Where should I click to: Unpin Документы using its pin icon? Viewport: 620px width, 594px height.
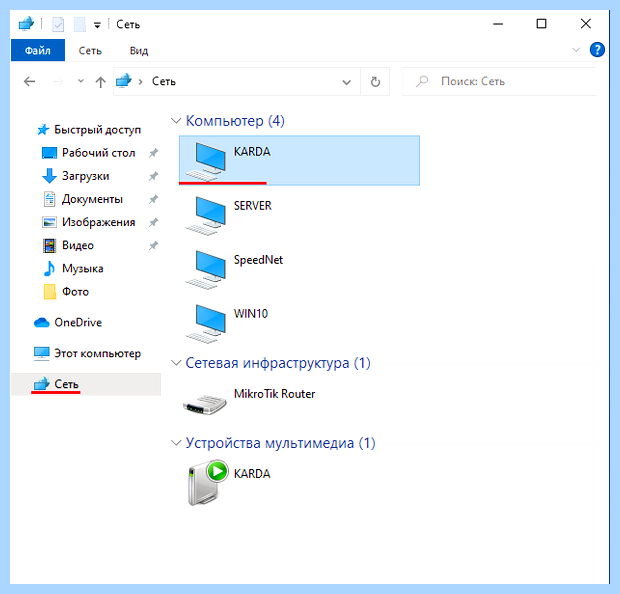click(x=153, y=199)
